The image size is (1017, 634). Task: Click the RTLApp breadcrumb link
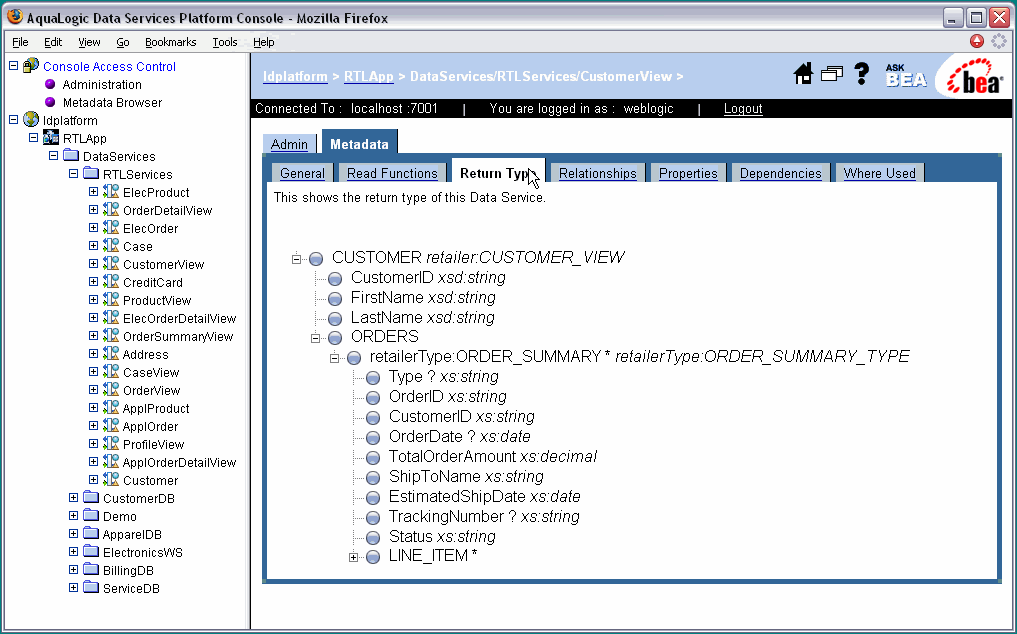point(368,77)
